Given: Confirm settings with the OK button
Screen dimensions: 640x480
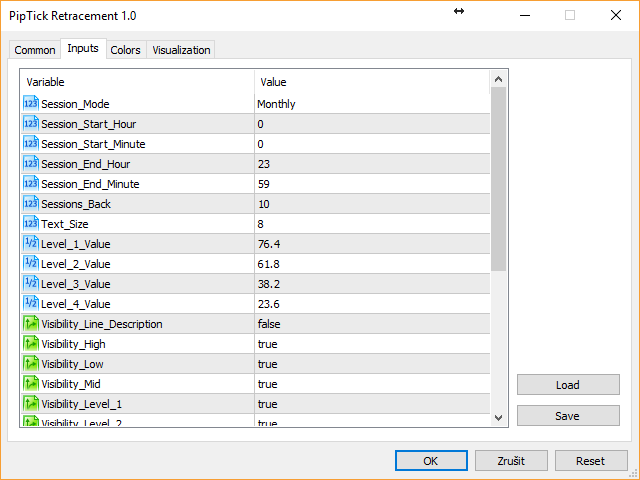Looking at the screenshot, I should 431,461.
